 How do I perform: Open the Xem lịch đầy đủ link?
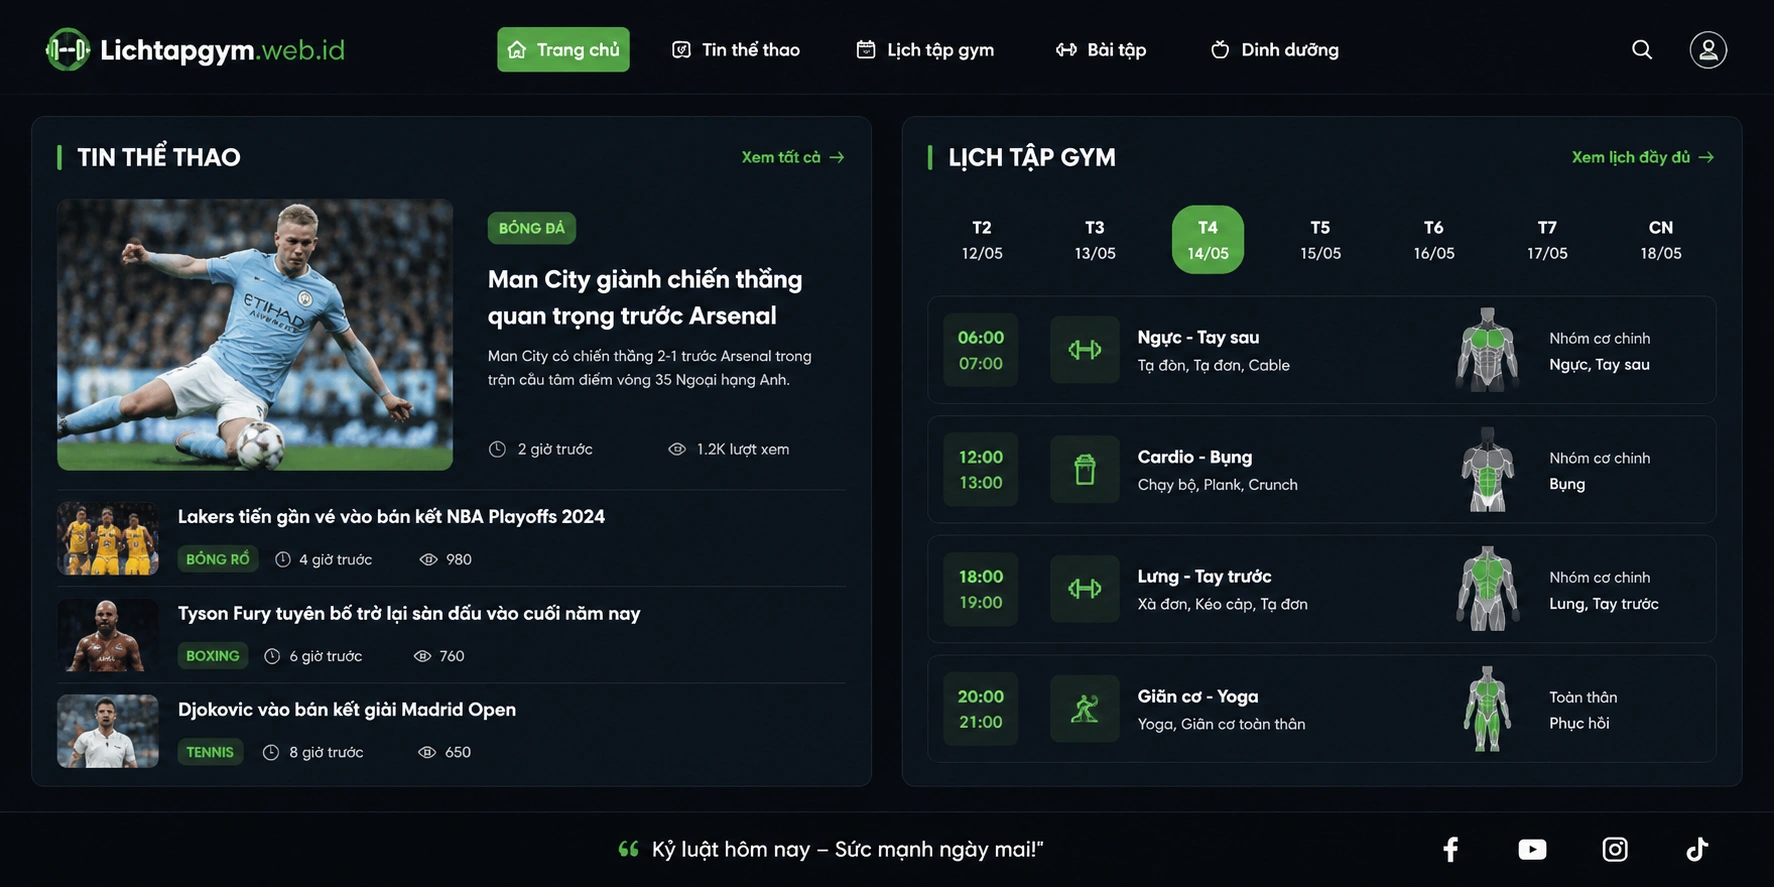(x=1643, y=157)
